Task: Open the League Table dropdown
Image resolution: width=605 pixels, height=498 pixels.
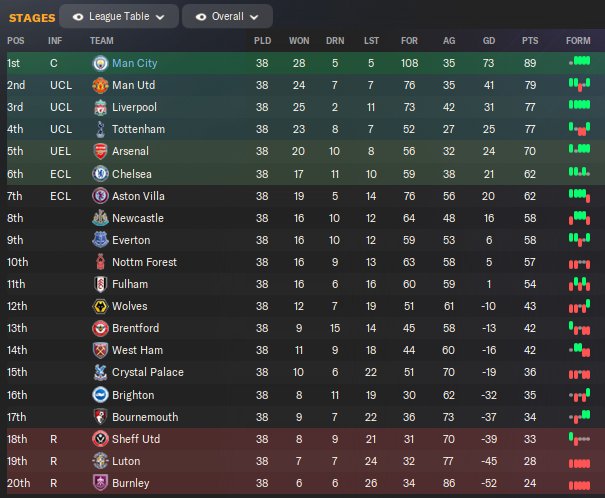Action: pos(119,17)
